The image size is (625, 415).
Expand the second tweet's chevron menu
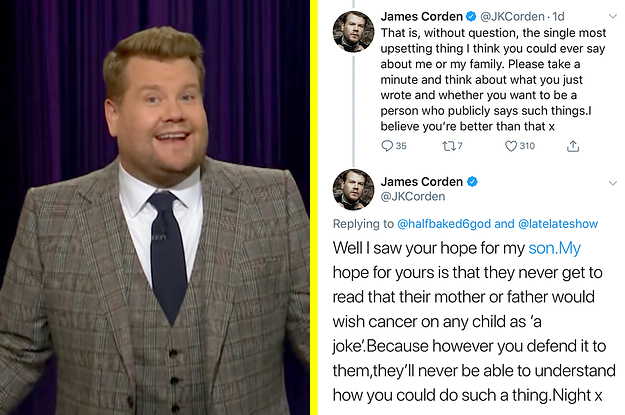[613, 183]
